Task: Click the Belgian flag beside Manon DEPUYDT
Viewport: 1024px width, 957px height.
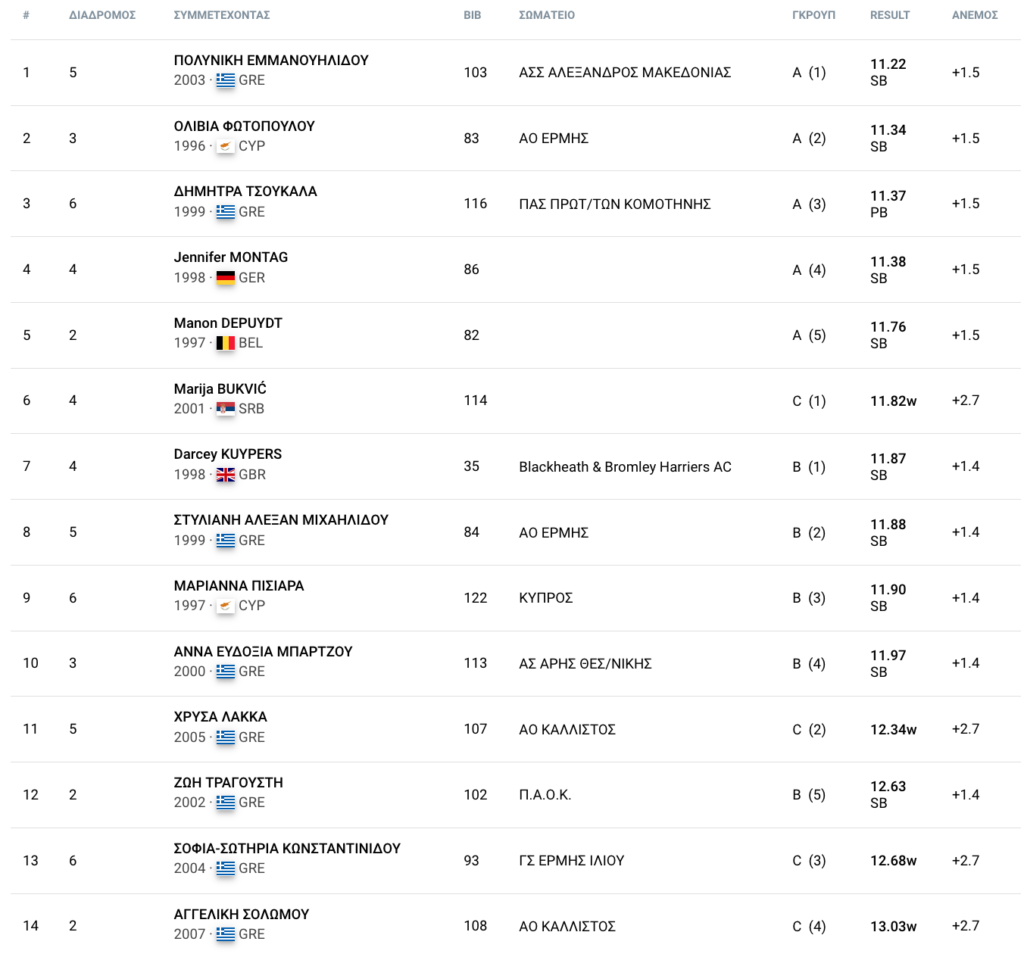Action: click(225, 343)
